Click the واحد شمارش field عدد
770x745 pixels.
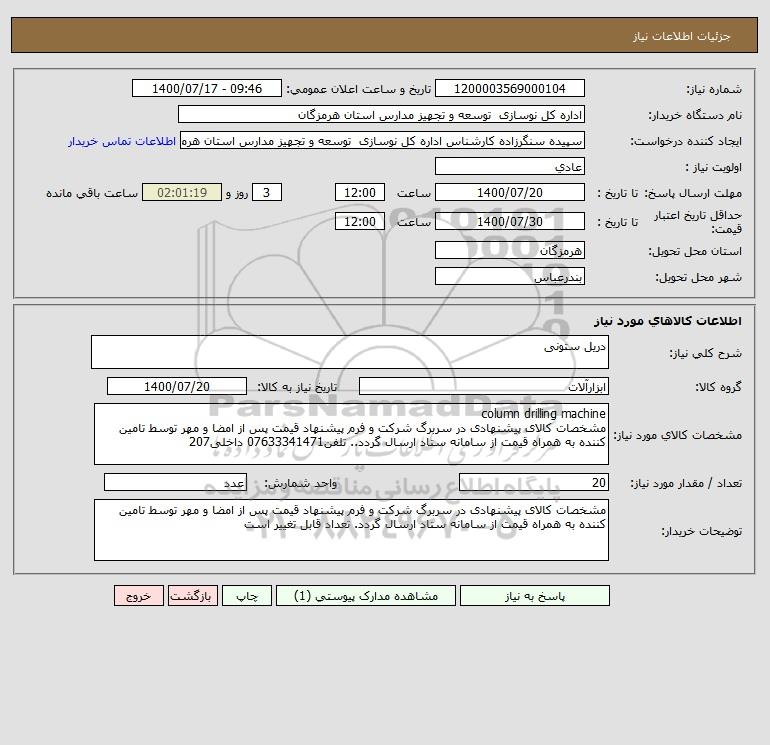point(175,482)
